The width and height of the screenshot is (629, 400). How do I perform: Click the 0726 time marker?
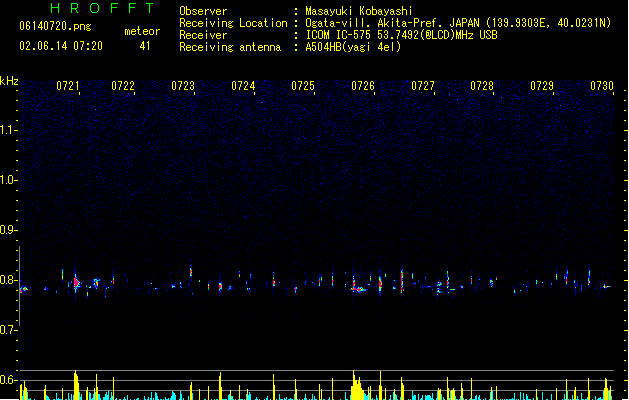point(363,86)
